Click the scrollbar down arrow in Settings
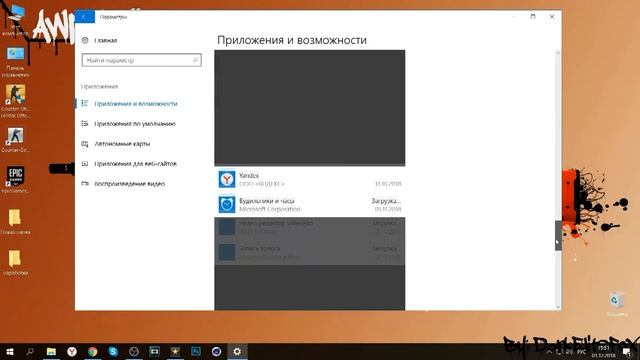Screen dimensions: 640x360 [558, 307]
